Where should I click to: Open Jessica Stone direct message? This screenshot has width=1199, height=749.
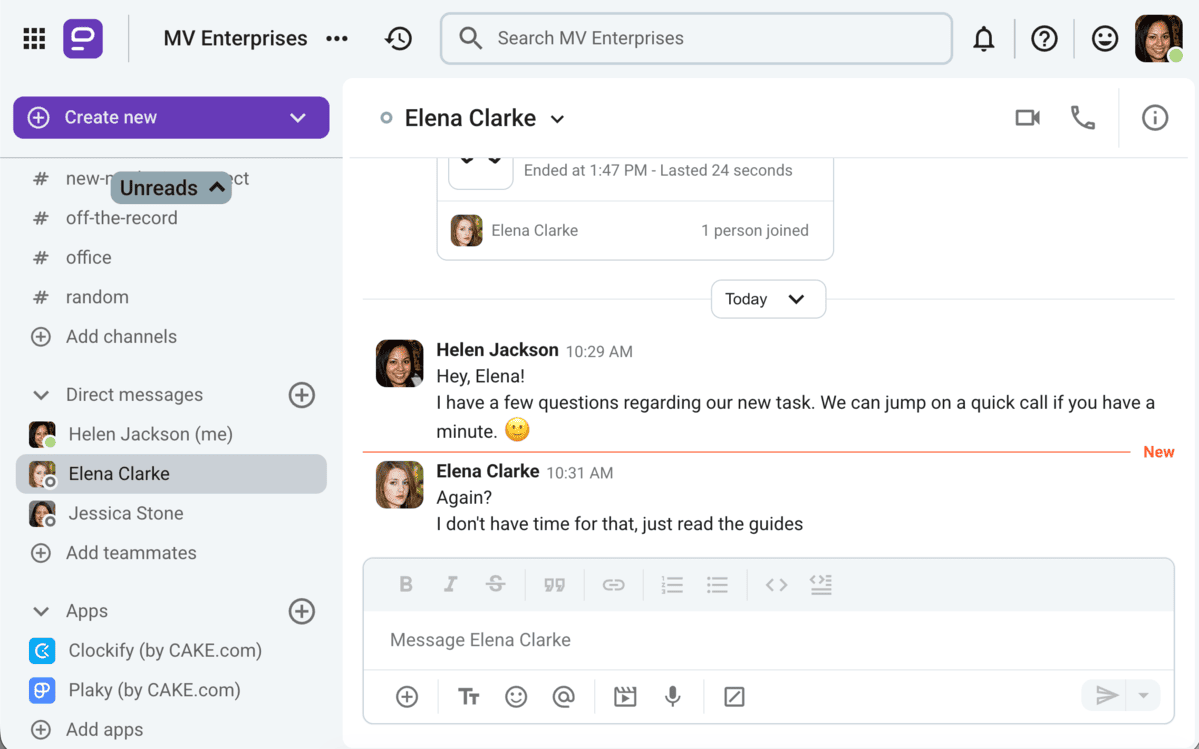coord(125,513)
